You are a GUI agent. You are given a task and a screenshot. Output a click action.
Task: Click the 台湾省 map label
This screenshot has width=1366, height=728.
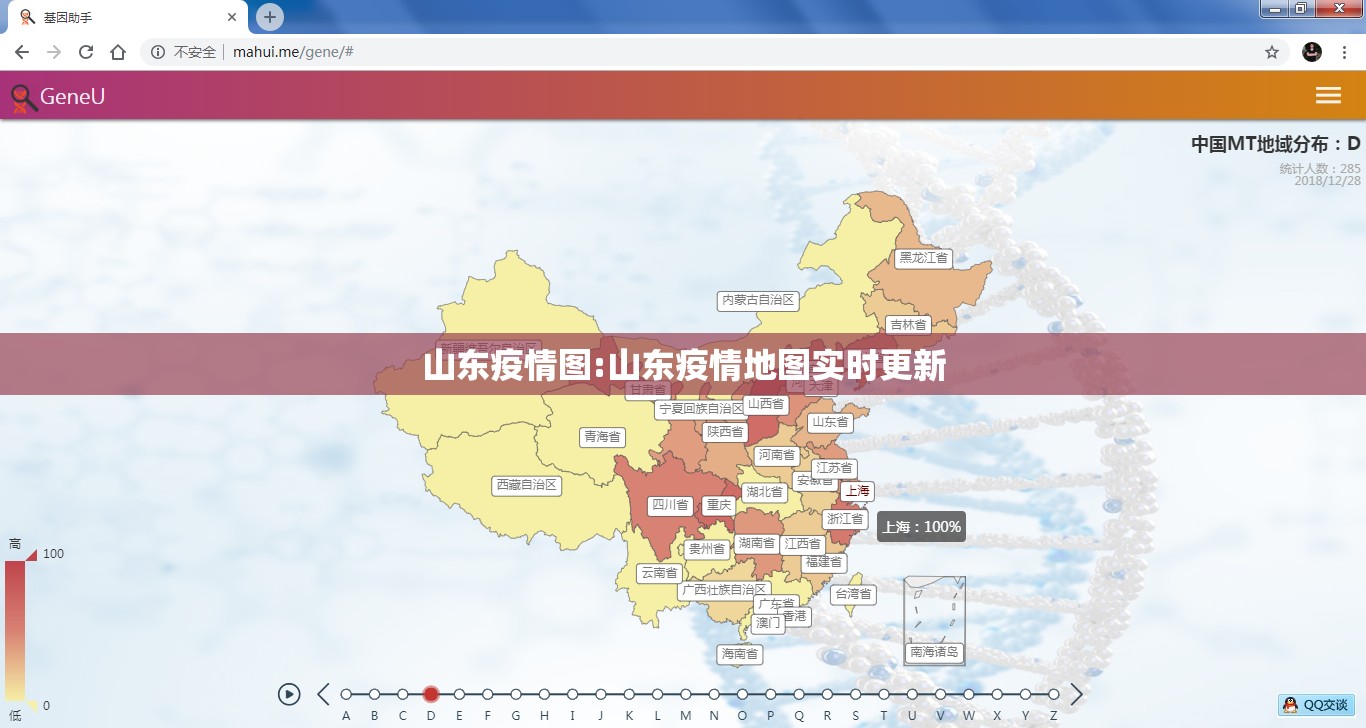click(853, 594)
